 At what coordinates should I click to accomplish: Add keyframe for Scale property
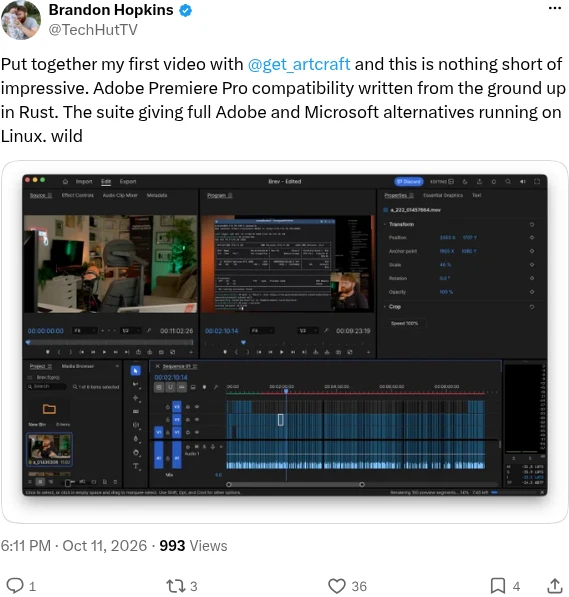(532, 265)
